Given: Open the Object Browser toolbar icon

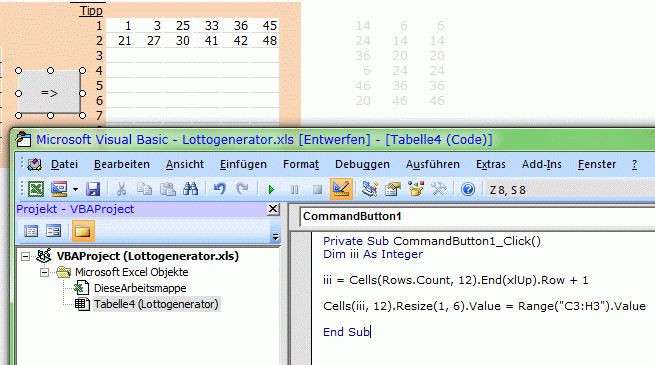Looking at the screenshot, I should coord(416,190).
